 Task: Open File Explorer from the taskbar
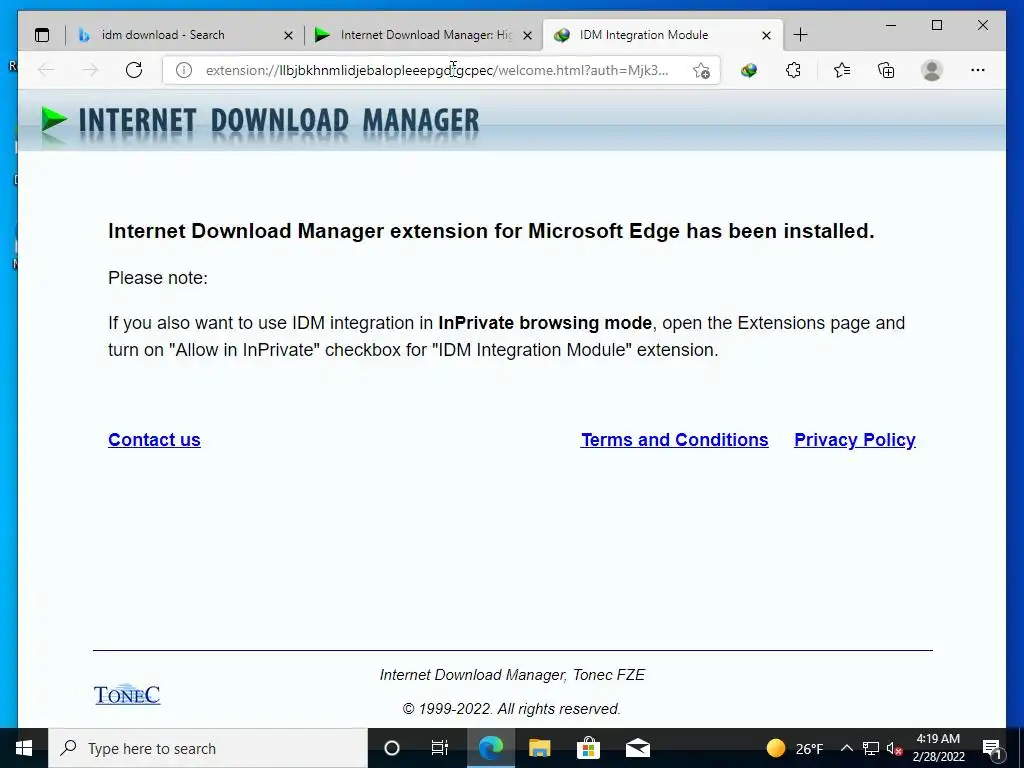coord(539,748)
